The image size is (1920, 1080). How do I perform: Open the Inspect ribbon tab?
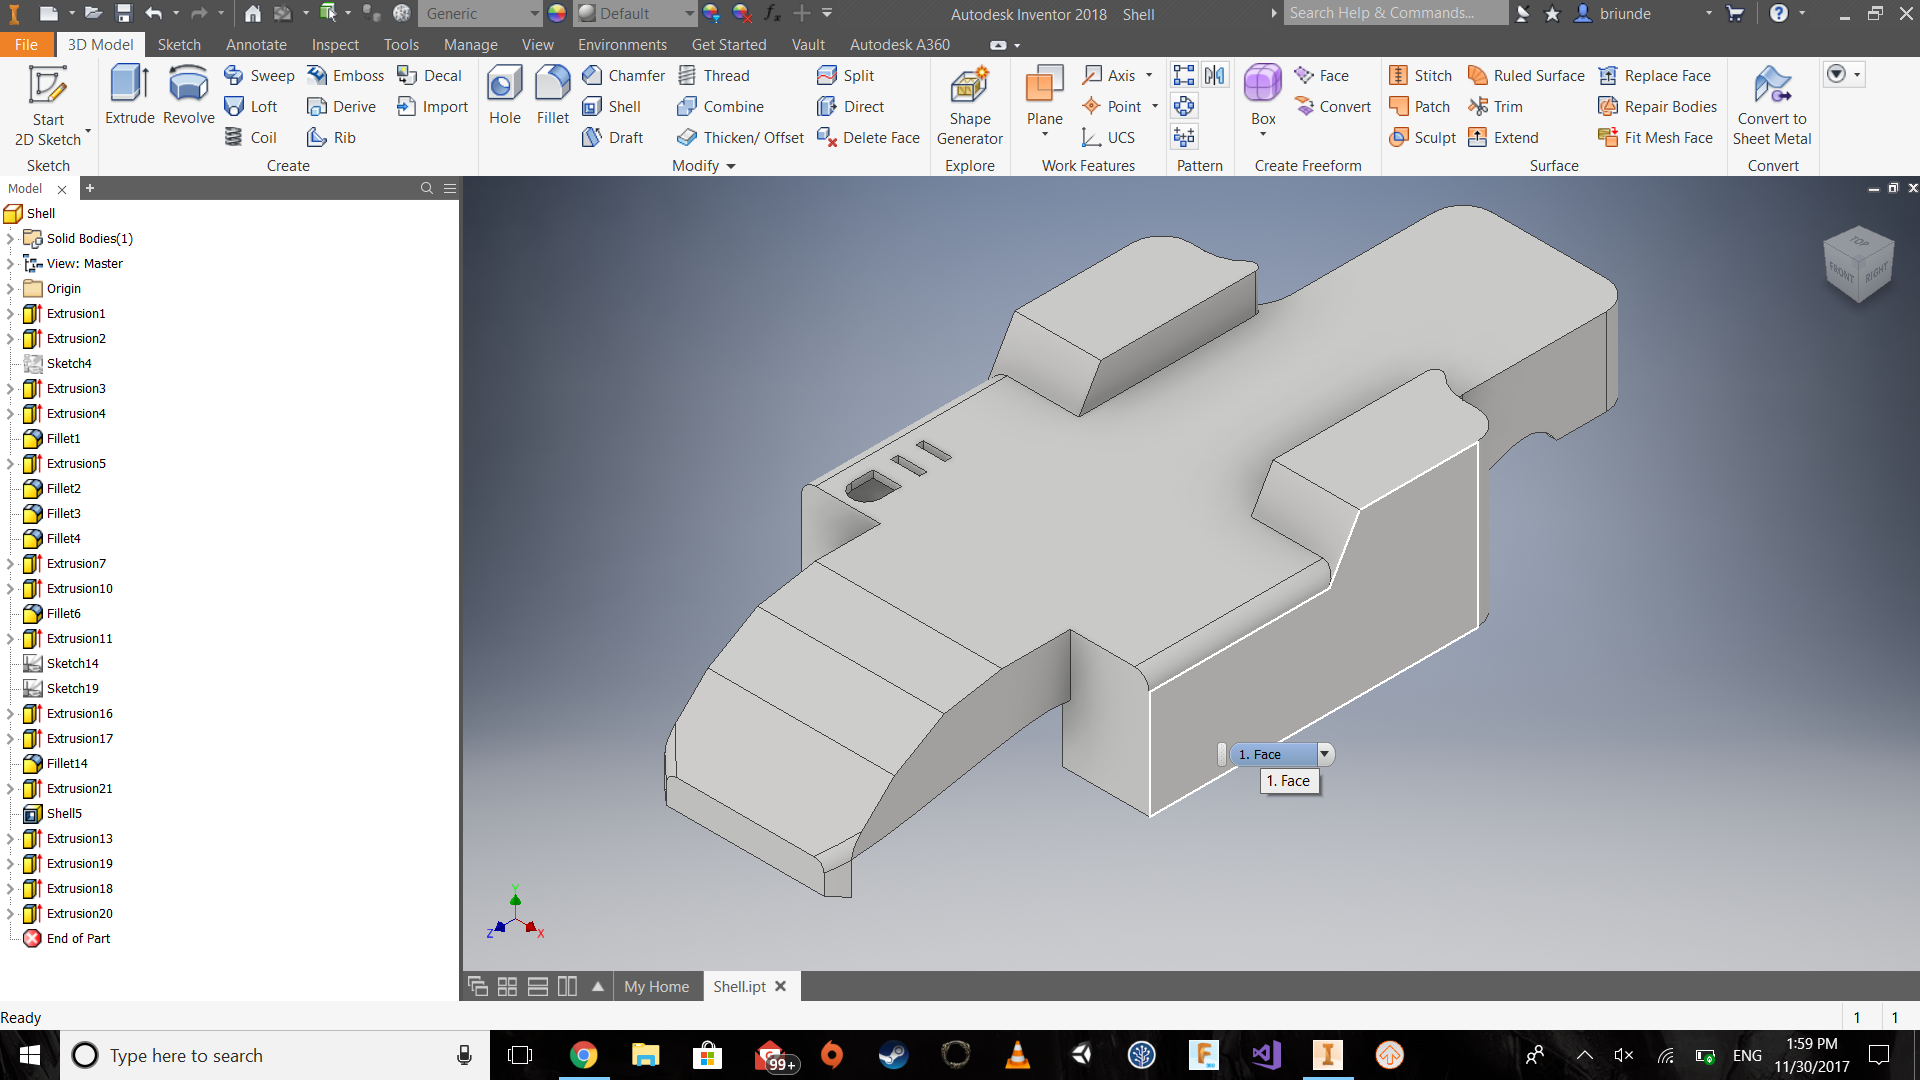pyautogui.click(x=335, y=44)
